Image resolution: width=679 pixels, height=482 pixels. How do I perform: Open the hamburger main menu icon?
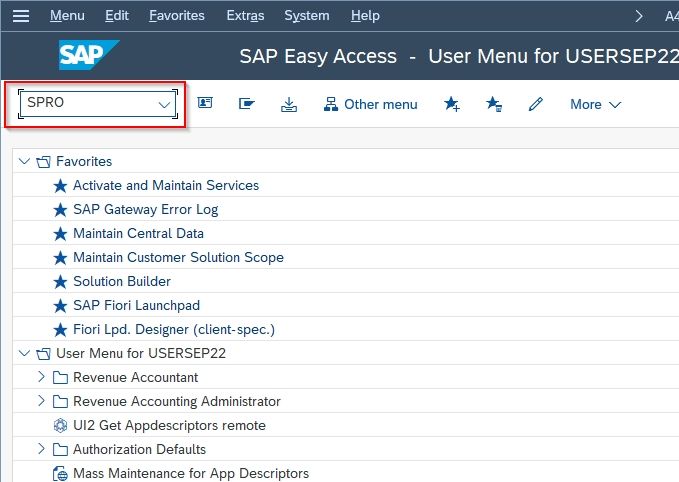(x=21, y=16)
